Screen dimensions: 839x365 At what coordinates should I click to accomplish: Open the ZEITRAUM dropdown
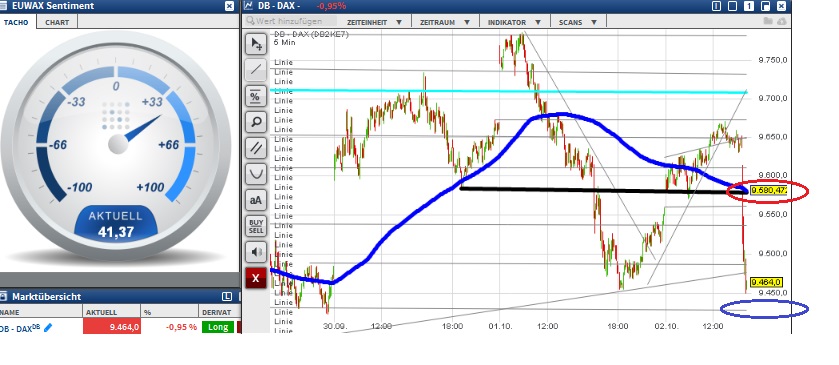(445, 22)
